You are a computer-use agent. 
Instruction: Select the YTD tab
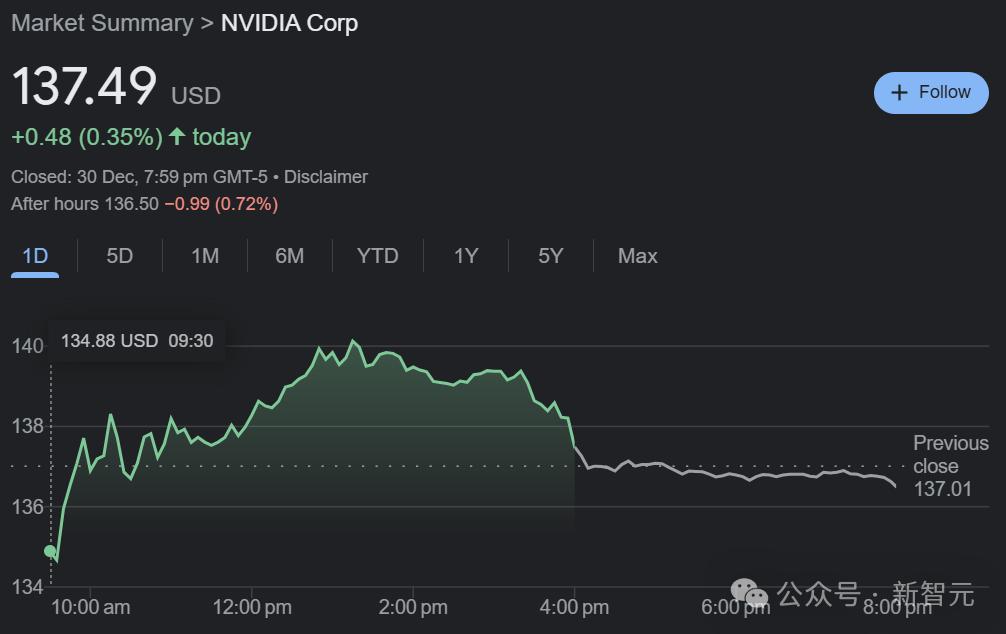tap(378, 256)
